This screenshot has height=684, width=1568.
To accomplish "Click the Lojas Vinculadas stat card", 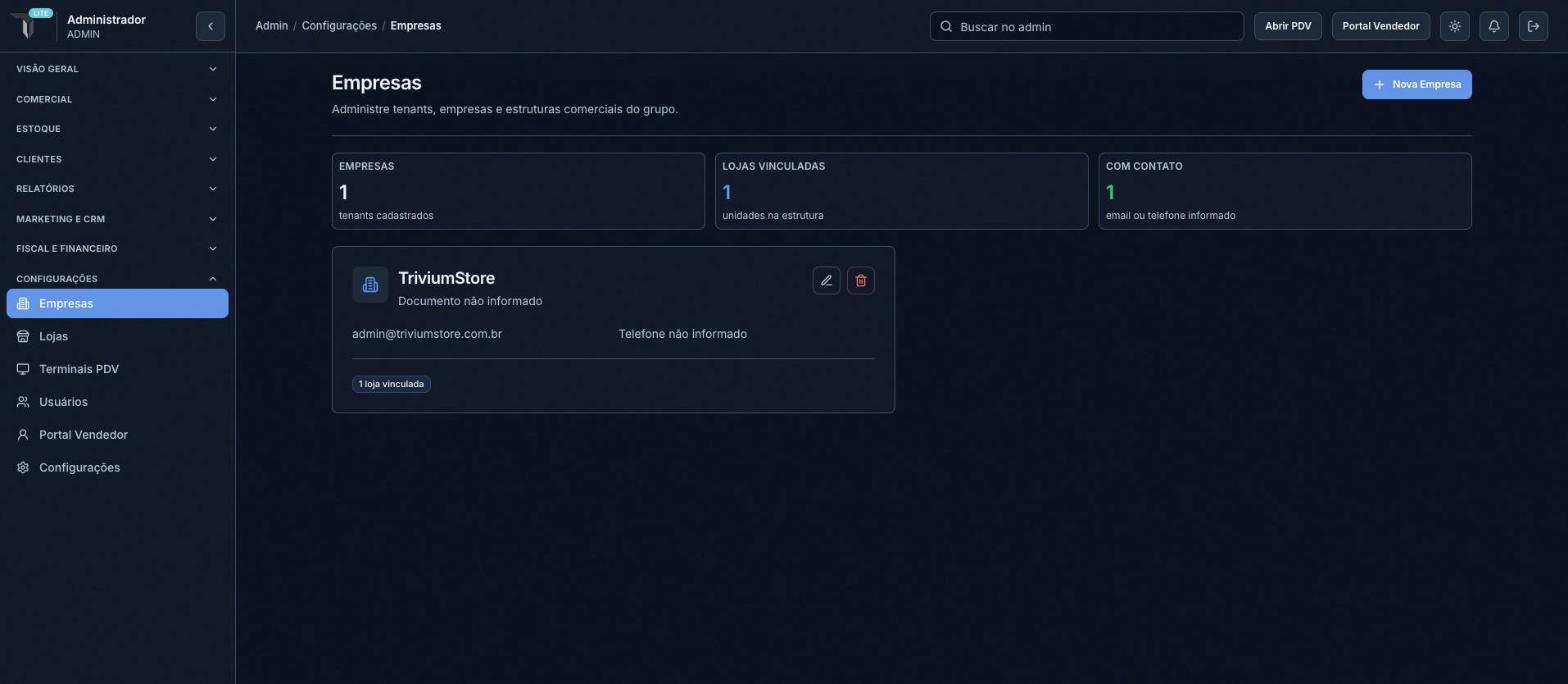I will pos(901,191).
